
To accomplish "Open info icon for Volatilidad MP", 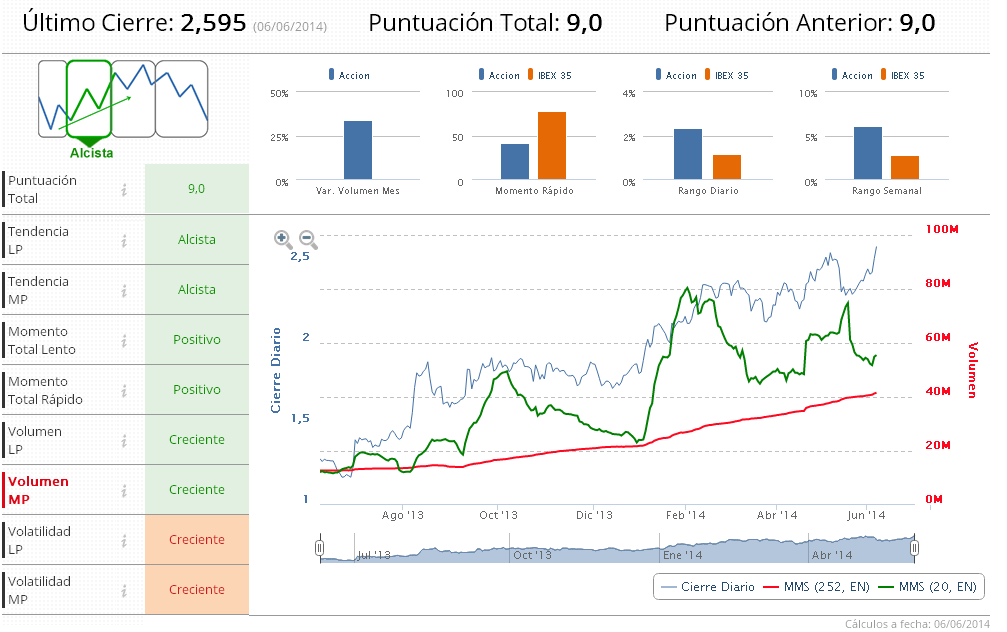I will (x=124, y=591).
